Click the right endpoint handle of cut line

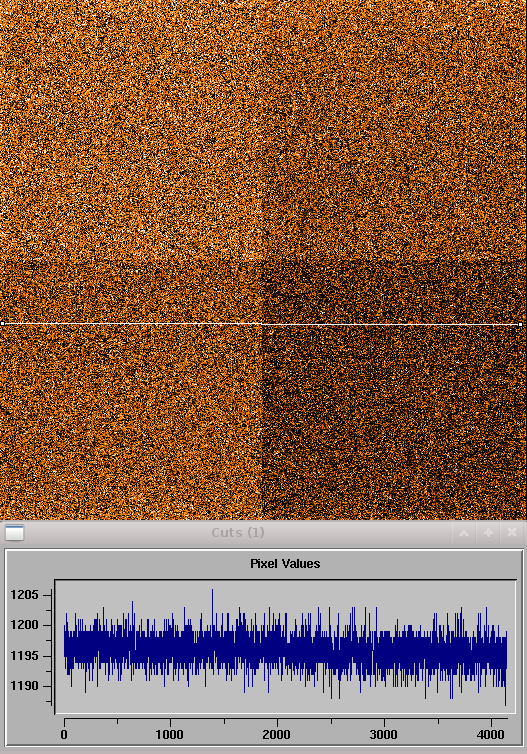coord(520,325)
